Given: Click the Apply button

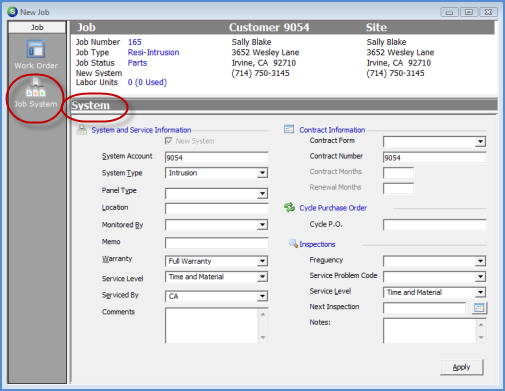Looking at the screenshot, I should point(461,367).
